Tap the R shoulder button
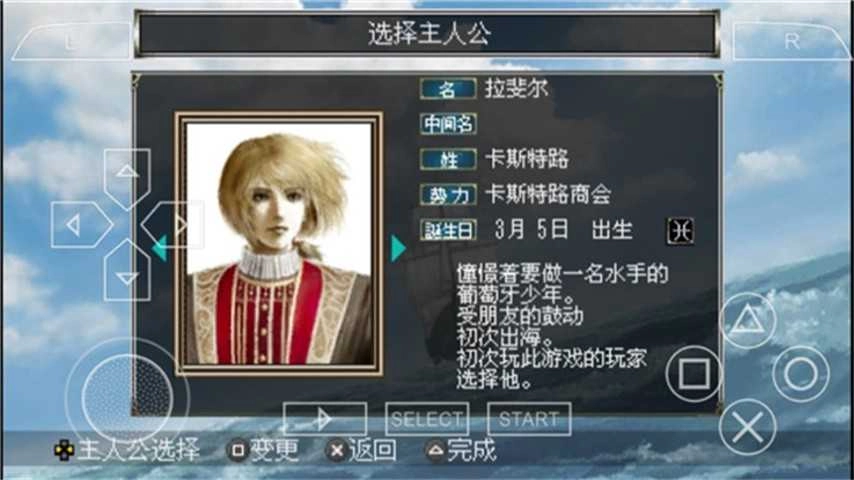The height and width of the screenshot is (480, 854). click(791, 41)
